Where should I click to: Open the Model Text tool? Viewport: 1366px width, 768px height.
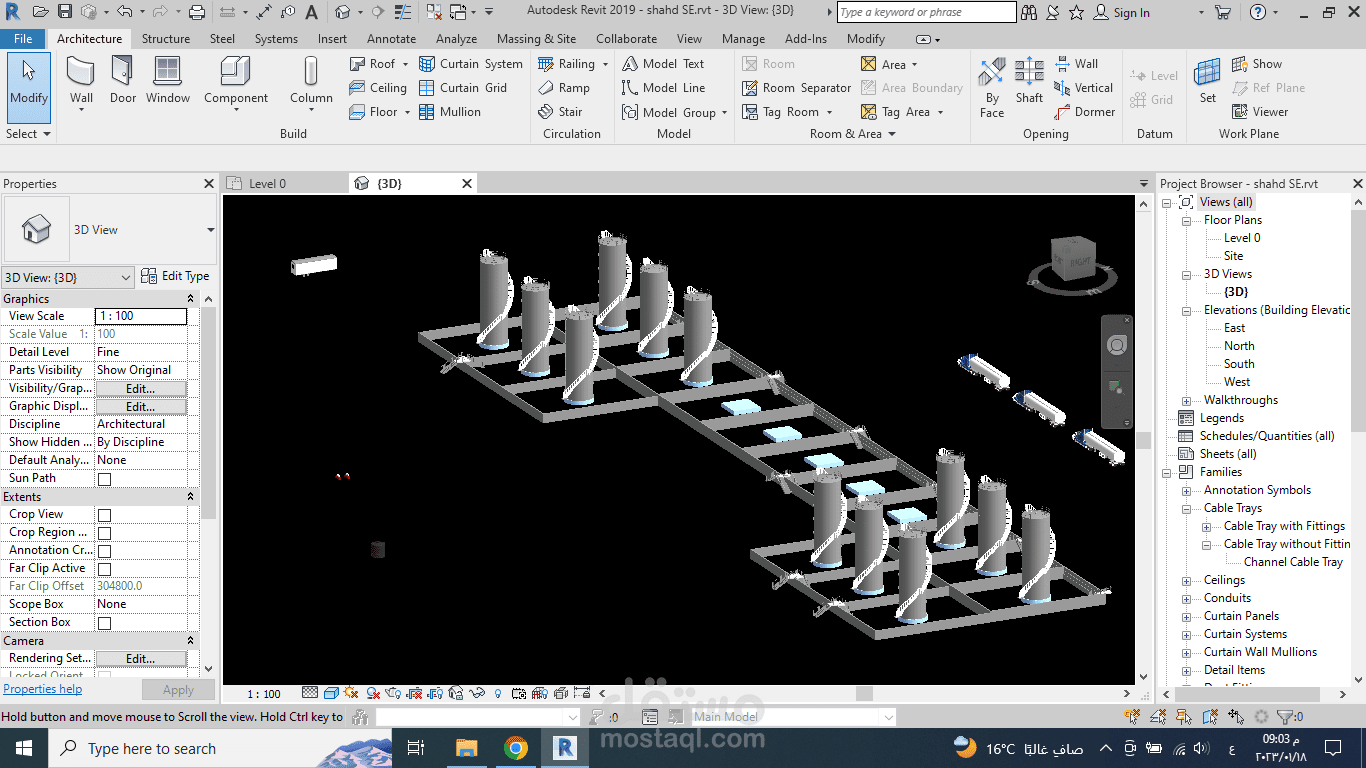[663, 64]
